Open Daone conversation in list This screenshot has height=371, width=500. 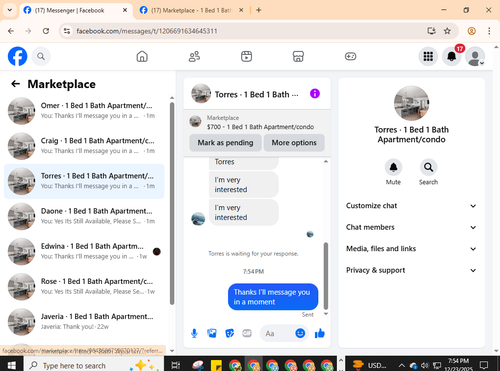84,216
